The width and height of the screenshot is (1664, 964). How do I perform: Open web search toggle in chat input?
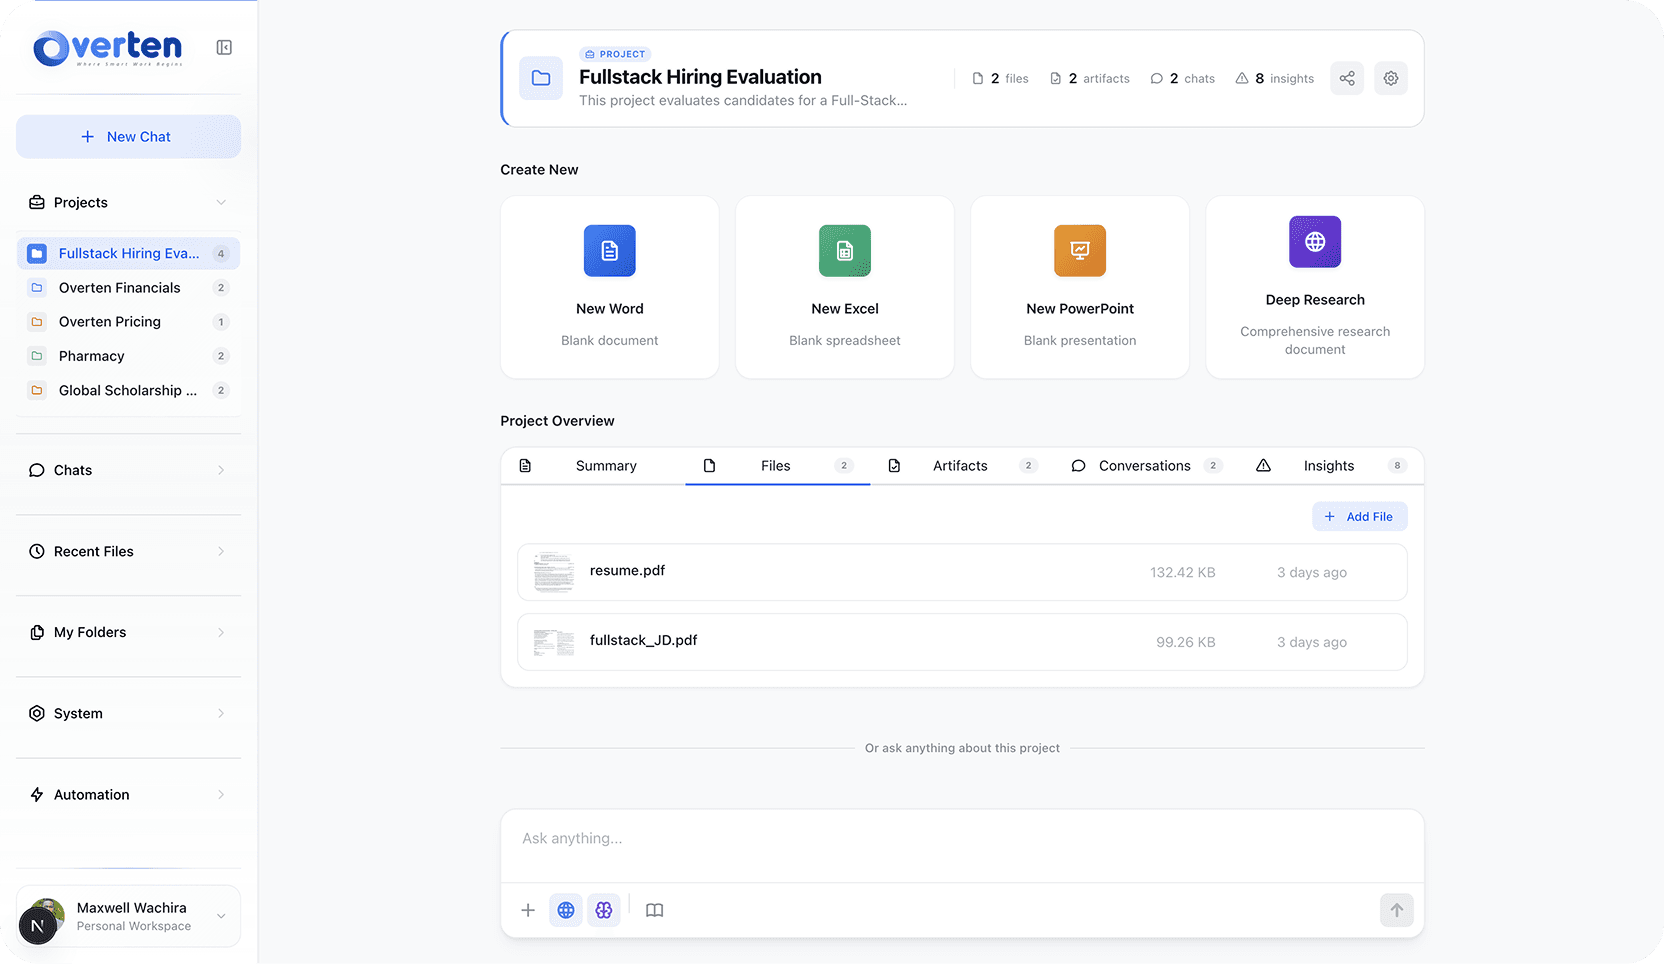[x=566, y=910]
